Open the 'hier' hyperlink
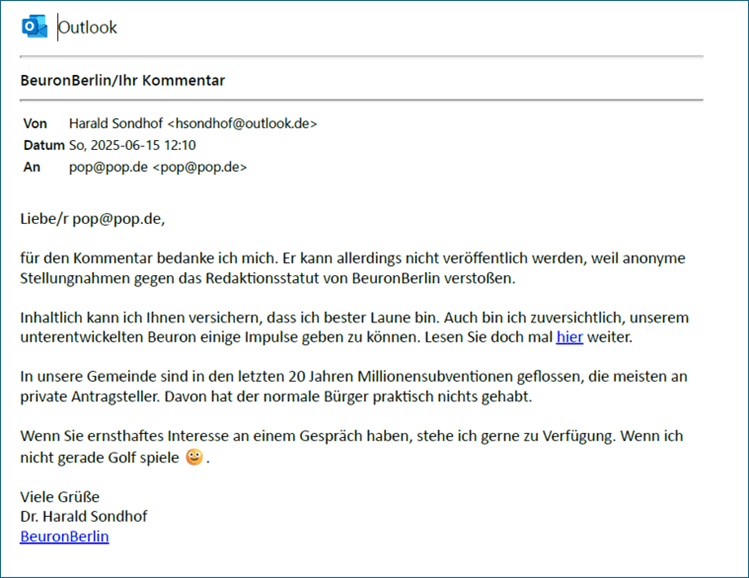749x578 pixels. coord(569,337)
